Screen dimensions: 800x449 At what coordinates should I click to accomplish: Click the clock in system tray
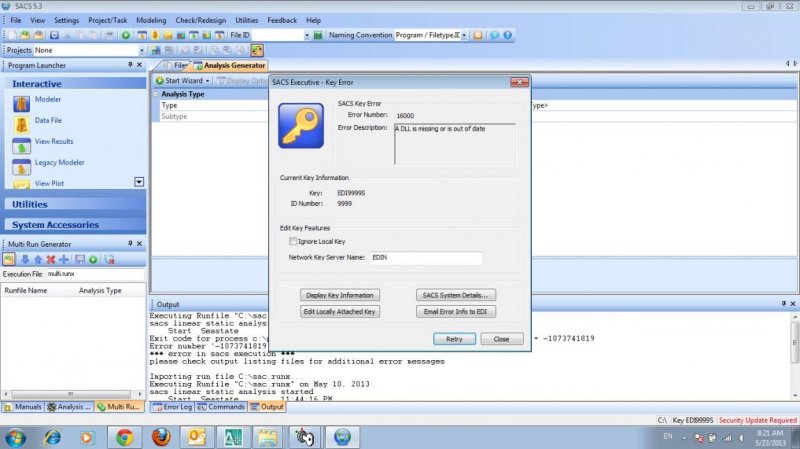(770, 438)
